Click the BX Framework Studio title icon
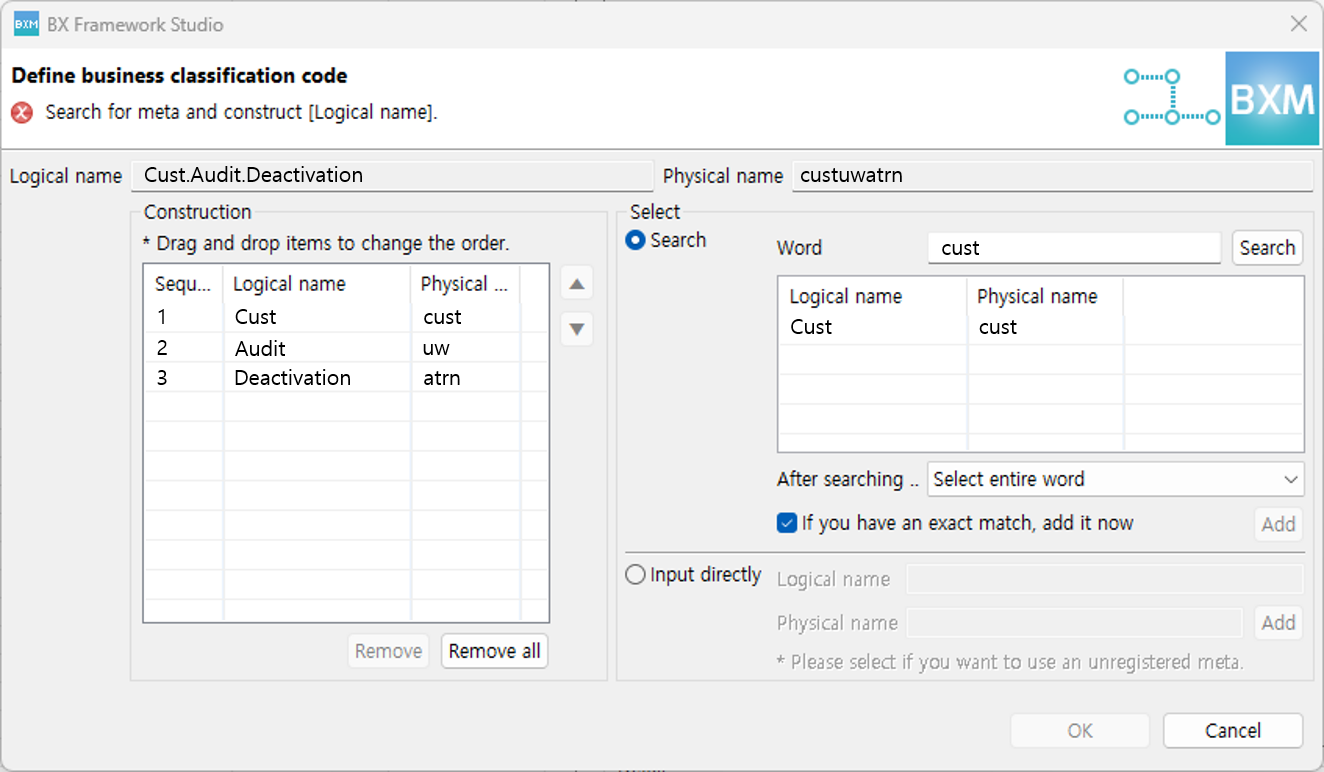Viewport: 1324px width, 772px height. coord(26,24)
